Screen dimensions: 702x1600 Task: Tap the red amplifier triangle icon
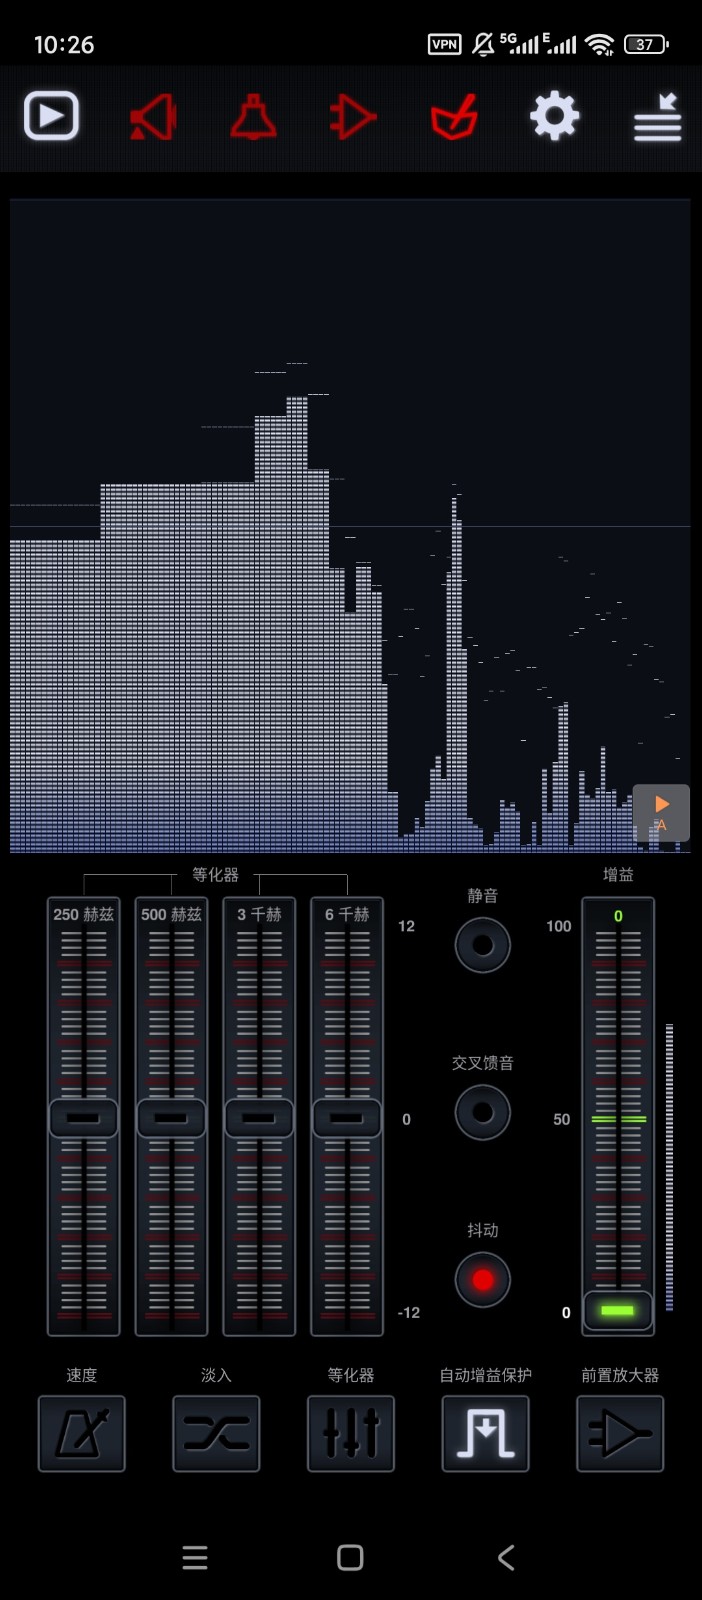[353, 118]
